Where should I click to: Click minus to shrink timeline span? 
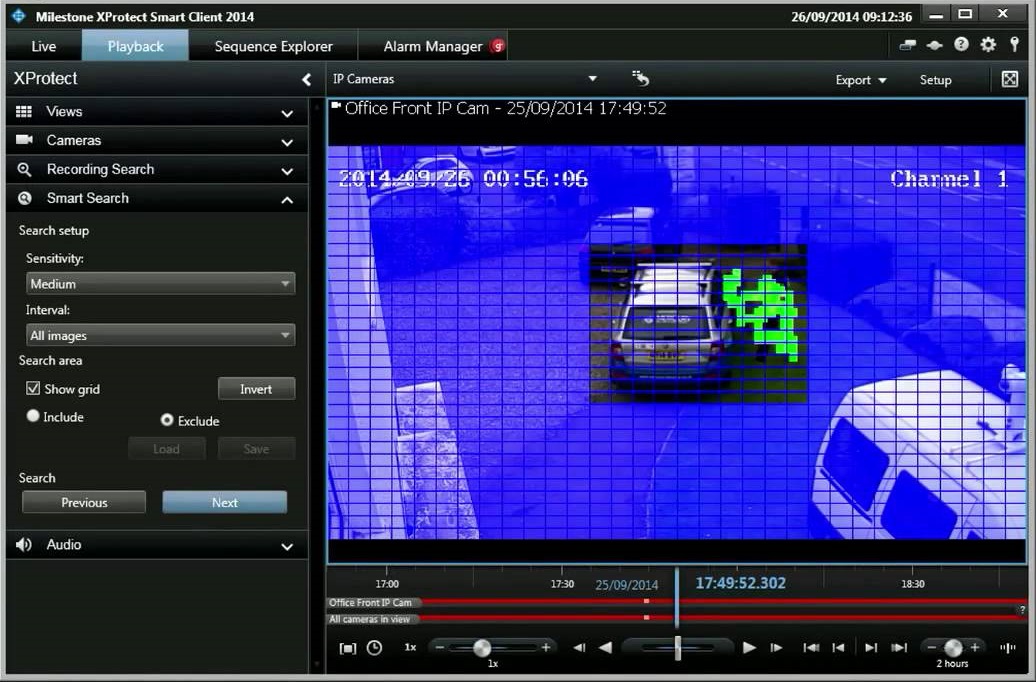pyautogui.click(x=932, y=648)
